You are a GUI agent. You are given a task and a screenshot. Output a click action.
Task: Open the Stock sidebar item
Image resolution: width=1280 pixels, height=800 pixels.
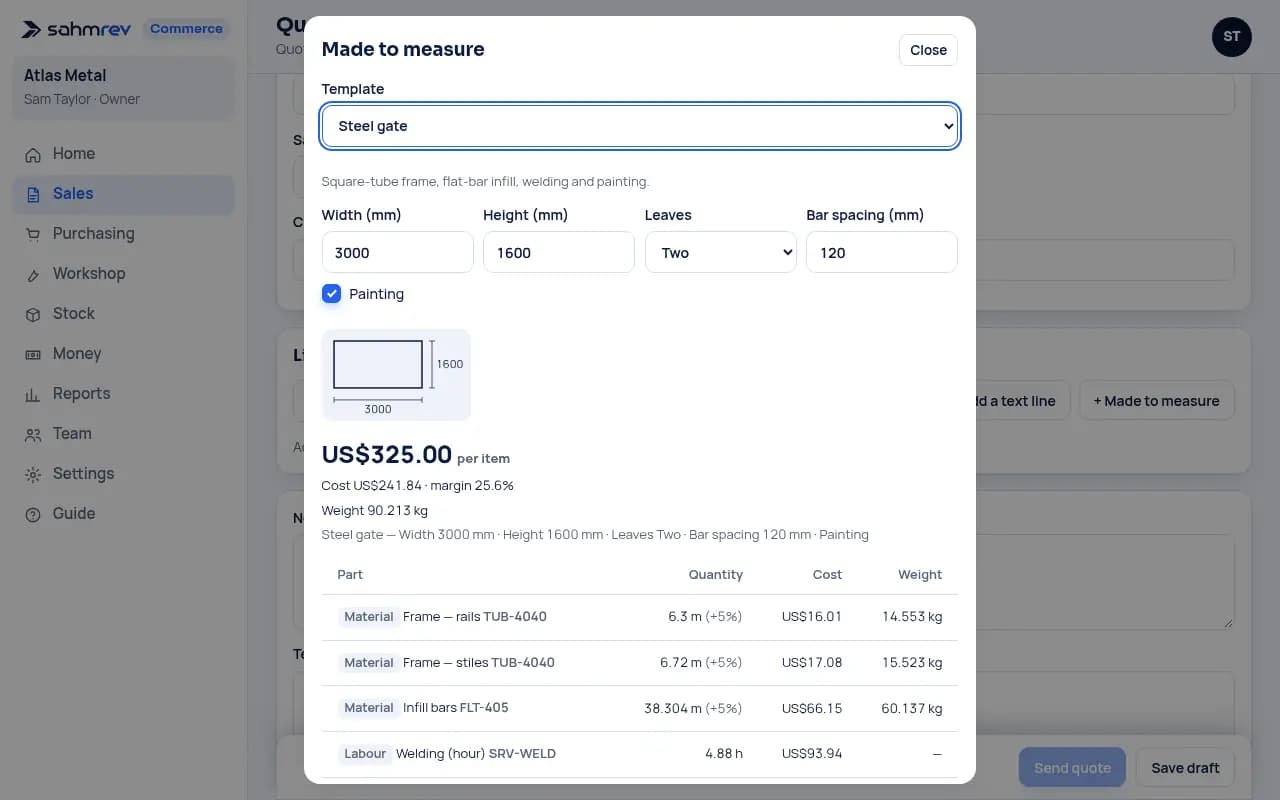pos(123,314)
